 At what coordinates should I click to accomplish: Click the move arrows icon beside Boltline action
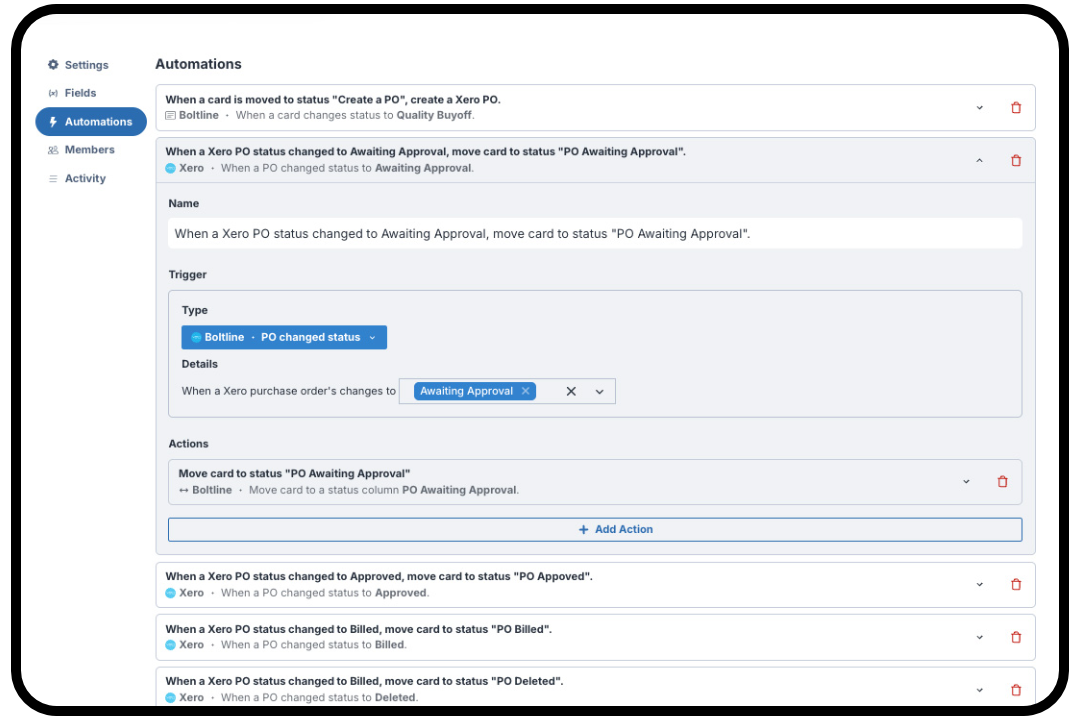click(184, 490)
